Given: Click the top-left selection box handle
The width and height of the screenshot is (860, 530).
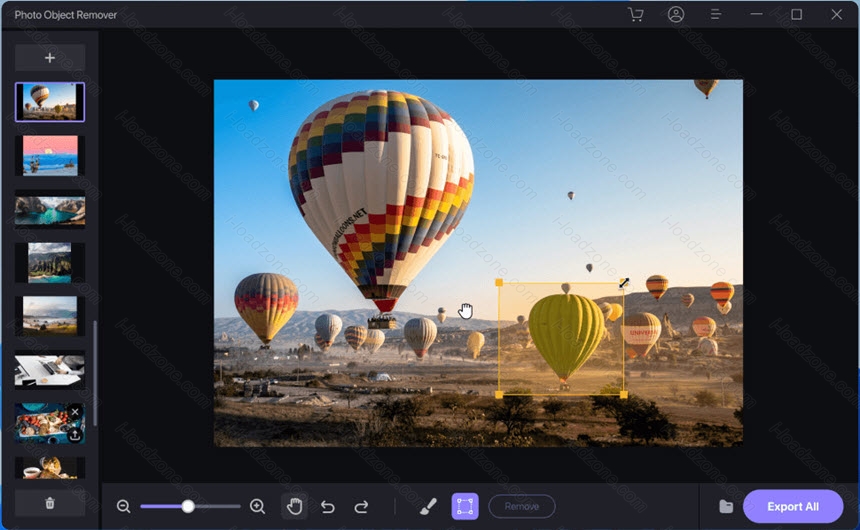Looking at the screenshot, I should 499,283.
